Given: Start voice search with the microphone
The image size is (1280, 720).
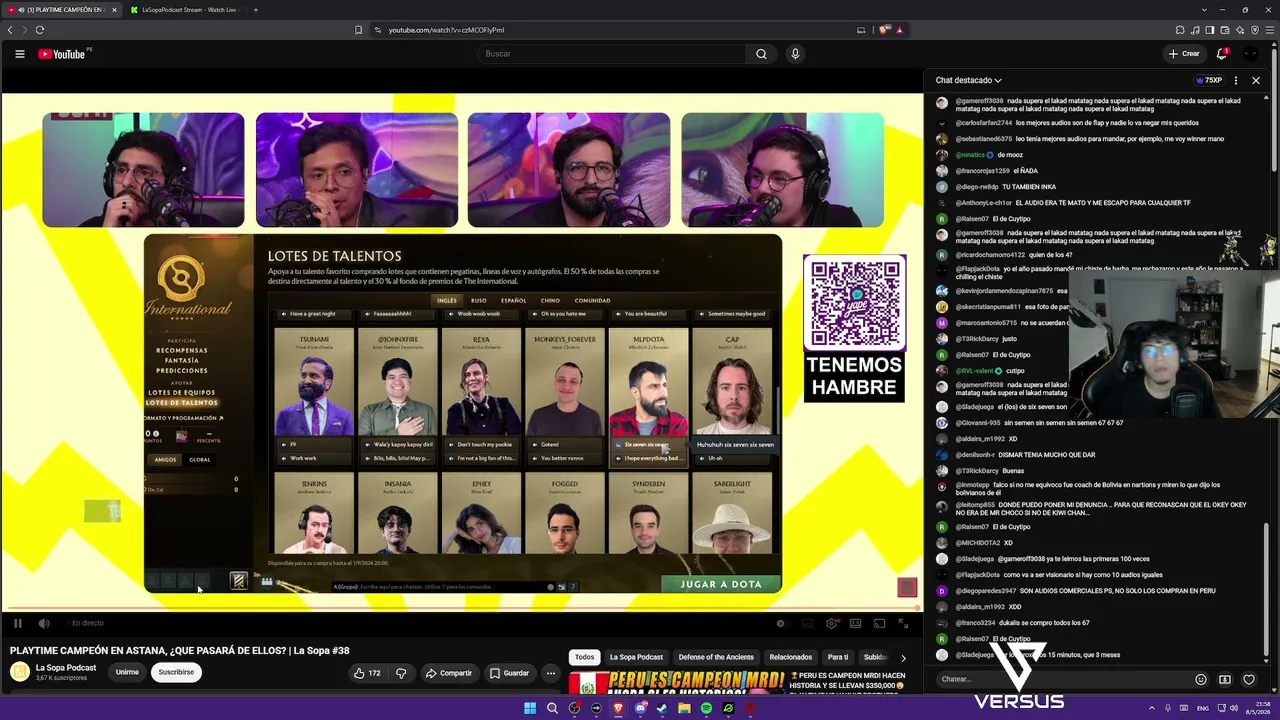Looking at the screenshot, I should [795, 54].
